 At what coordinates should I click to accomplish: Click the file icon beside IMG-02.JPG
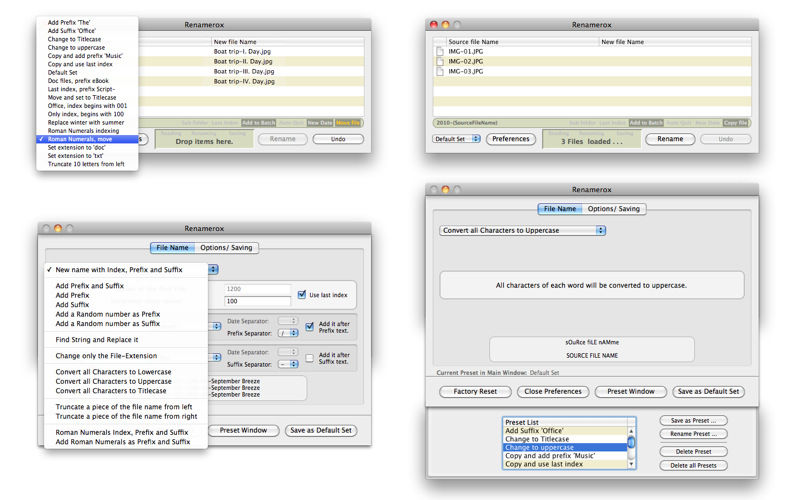point(440,61)
